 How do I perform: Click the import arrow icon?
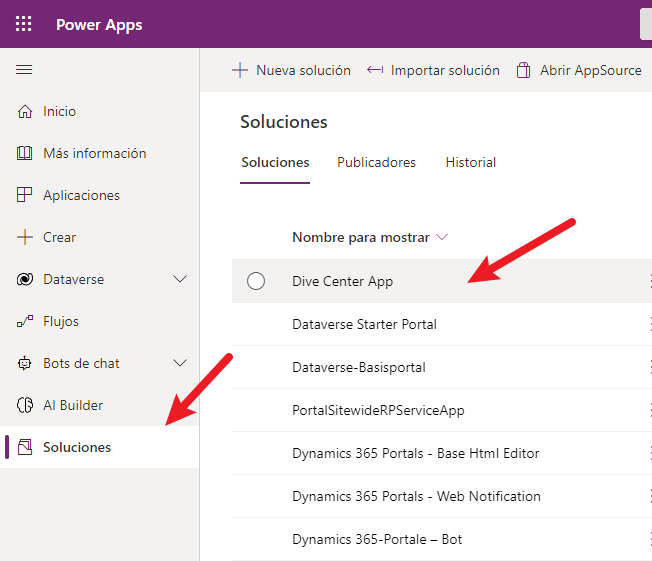click(375, 70)
